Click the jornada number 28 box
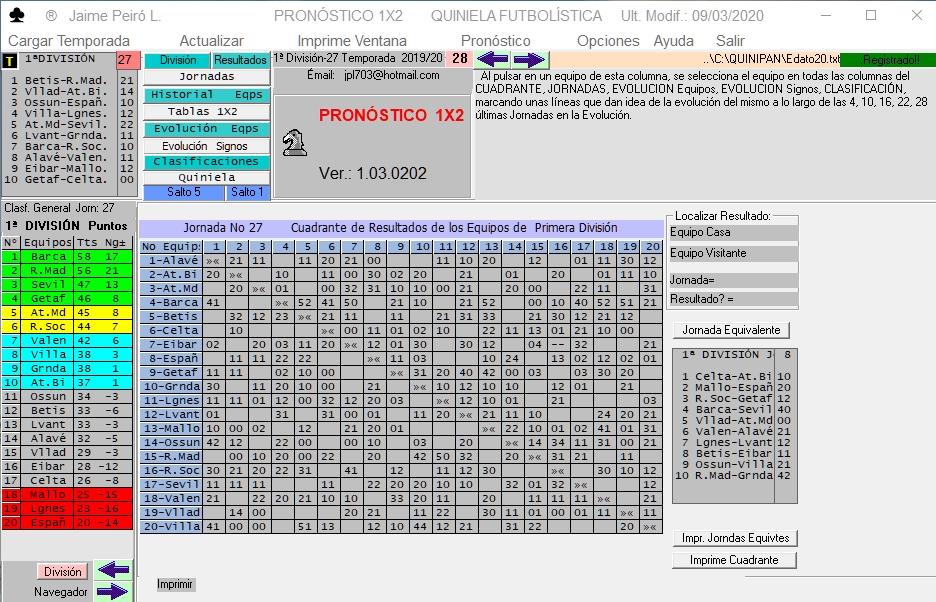The height and width of the screenshot is (602, 936). pos(460,59)
